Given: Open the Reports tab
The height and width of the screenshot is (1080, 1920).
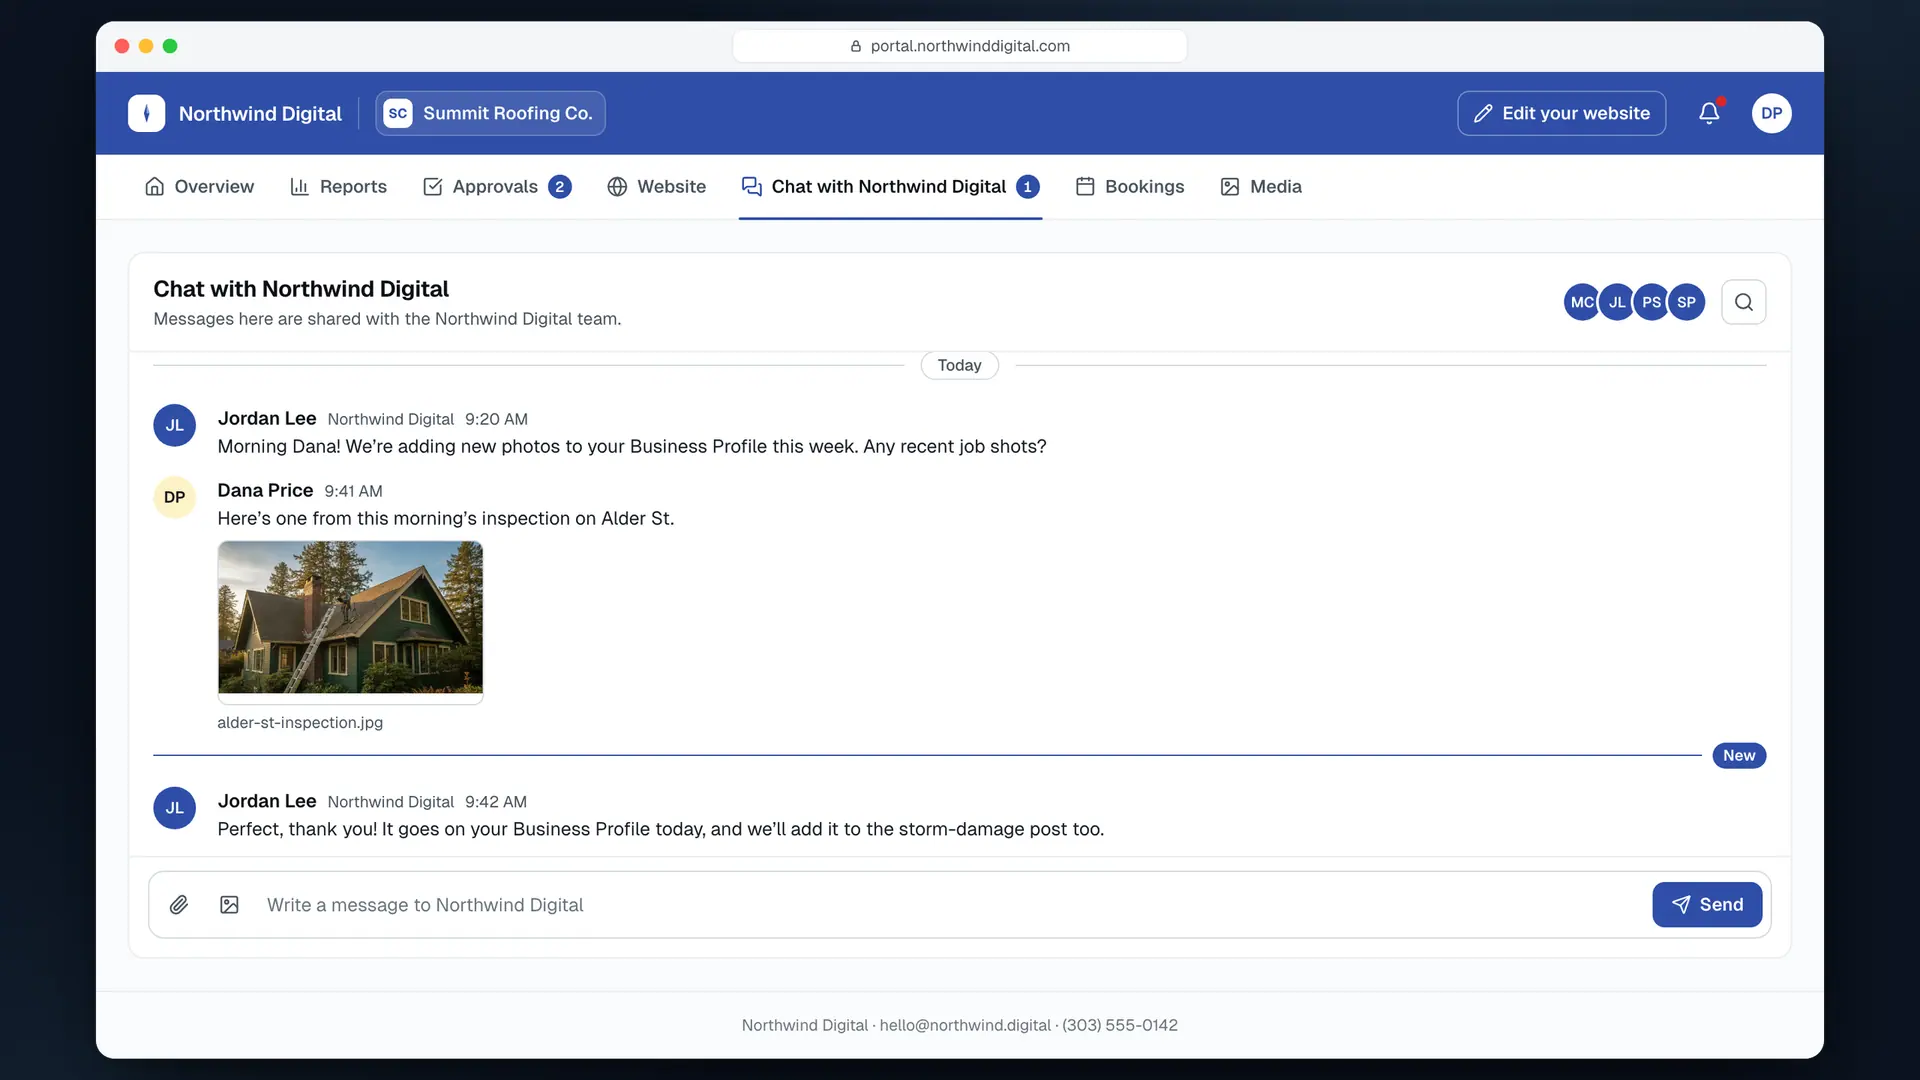Looking at the screenshot, I should (338, 187).
